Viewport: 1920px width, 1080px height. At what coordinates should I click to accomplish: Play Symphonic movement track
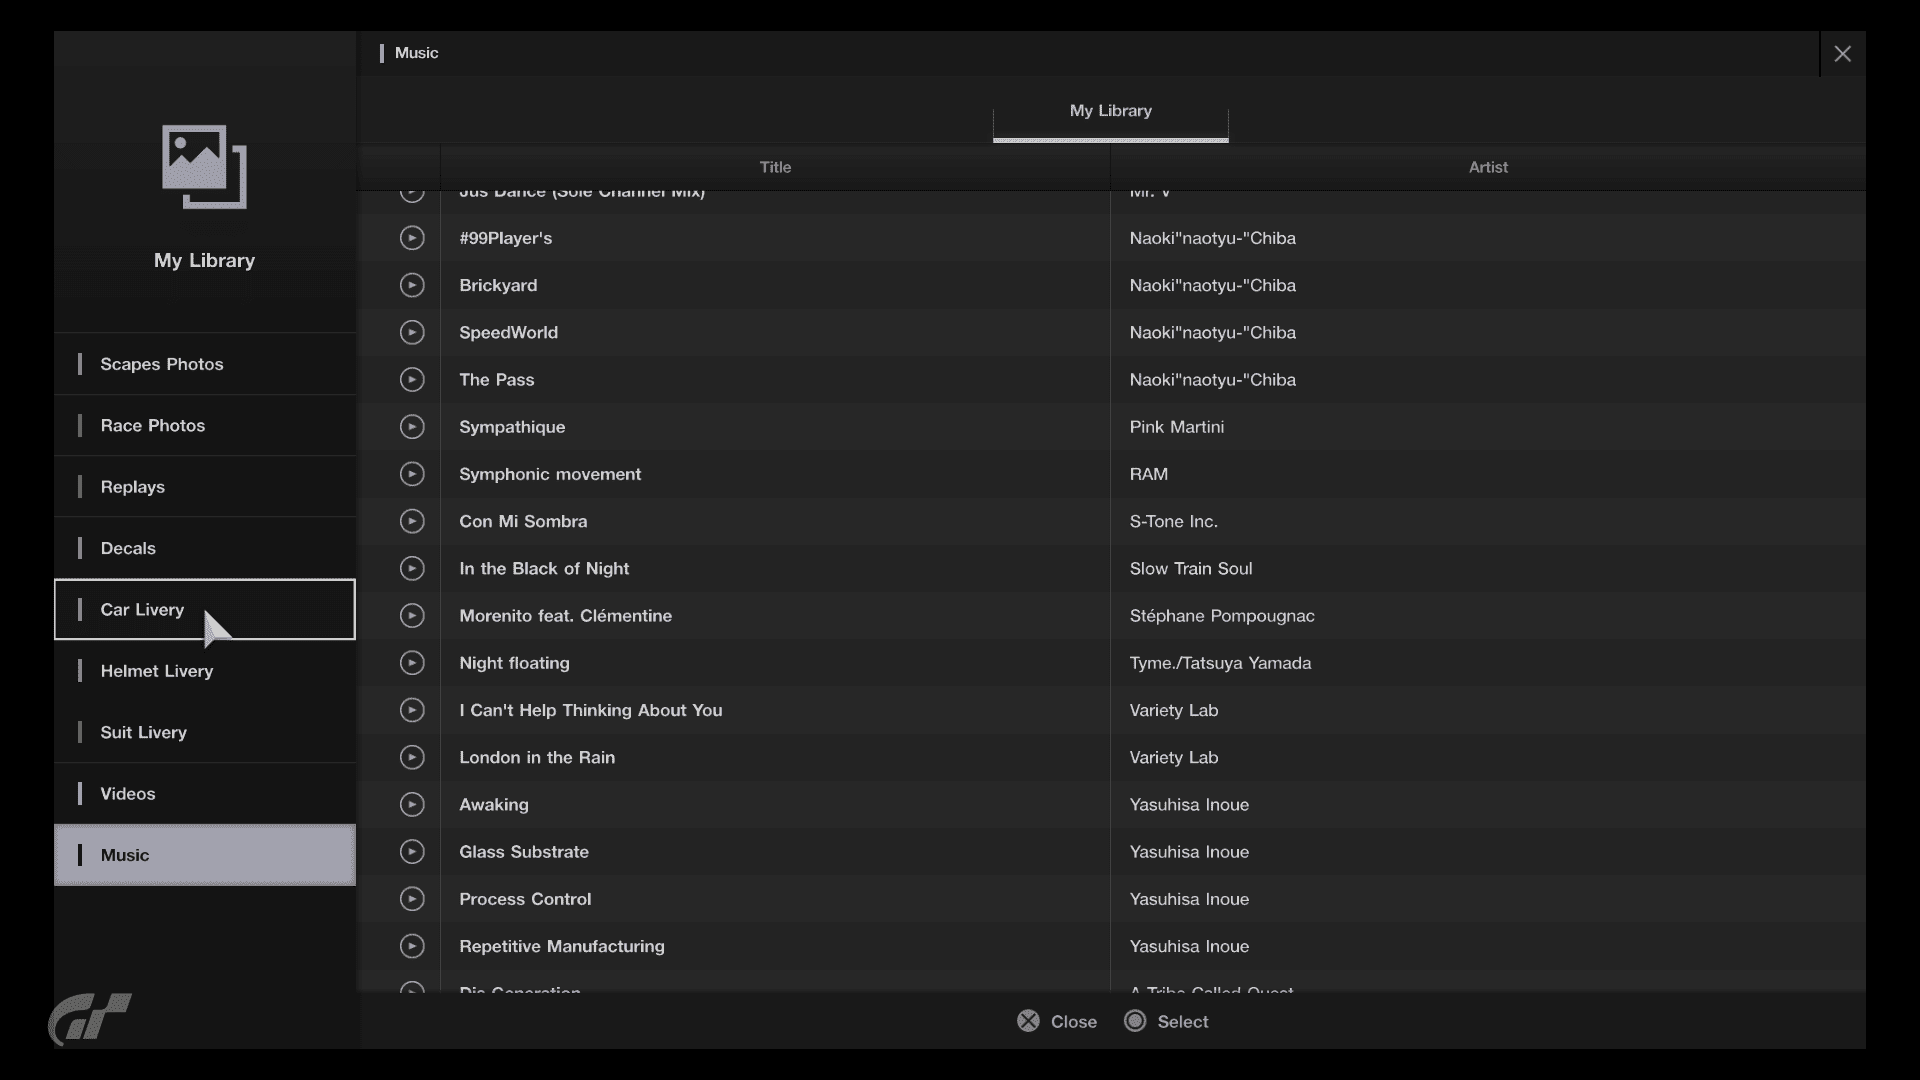tap(412, 474)
